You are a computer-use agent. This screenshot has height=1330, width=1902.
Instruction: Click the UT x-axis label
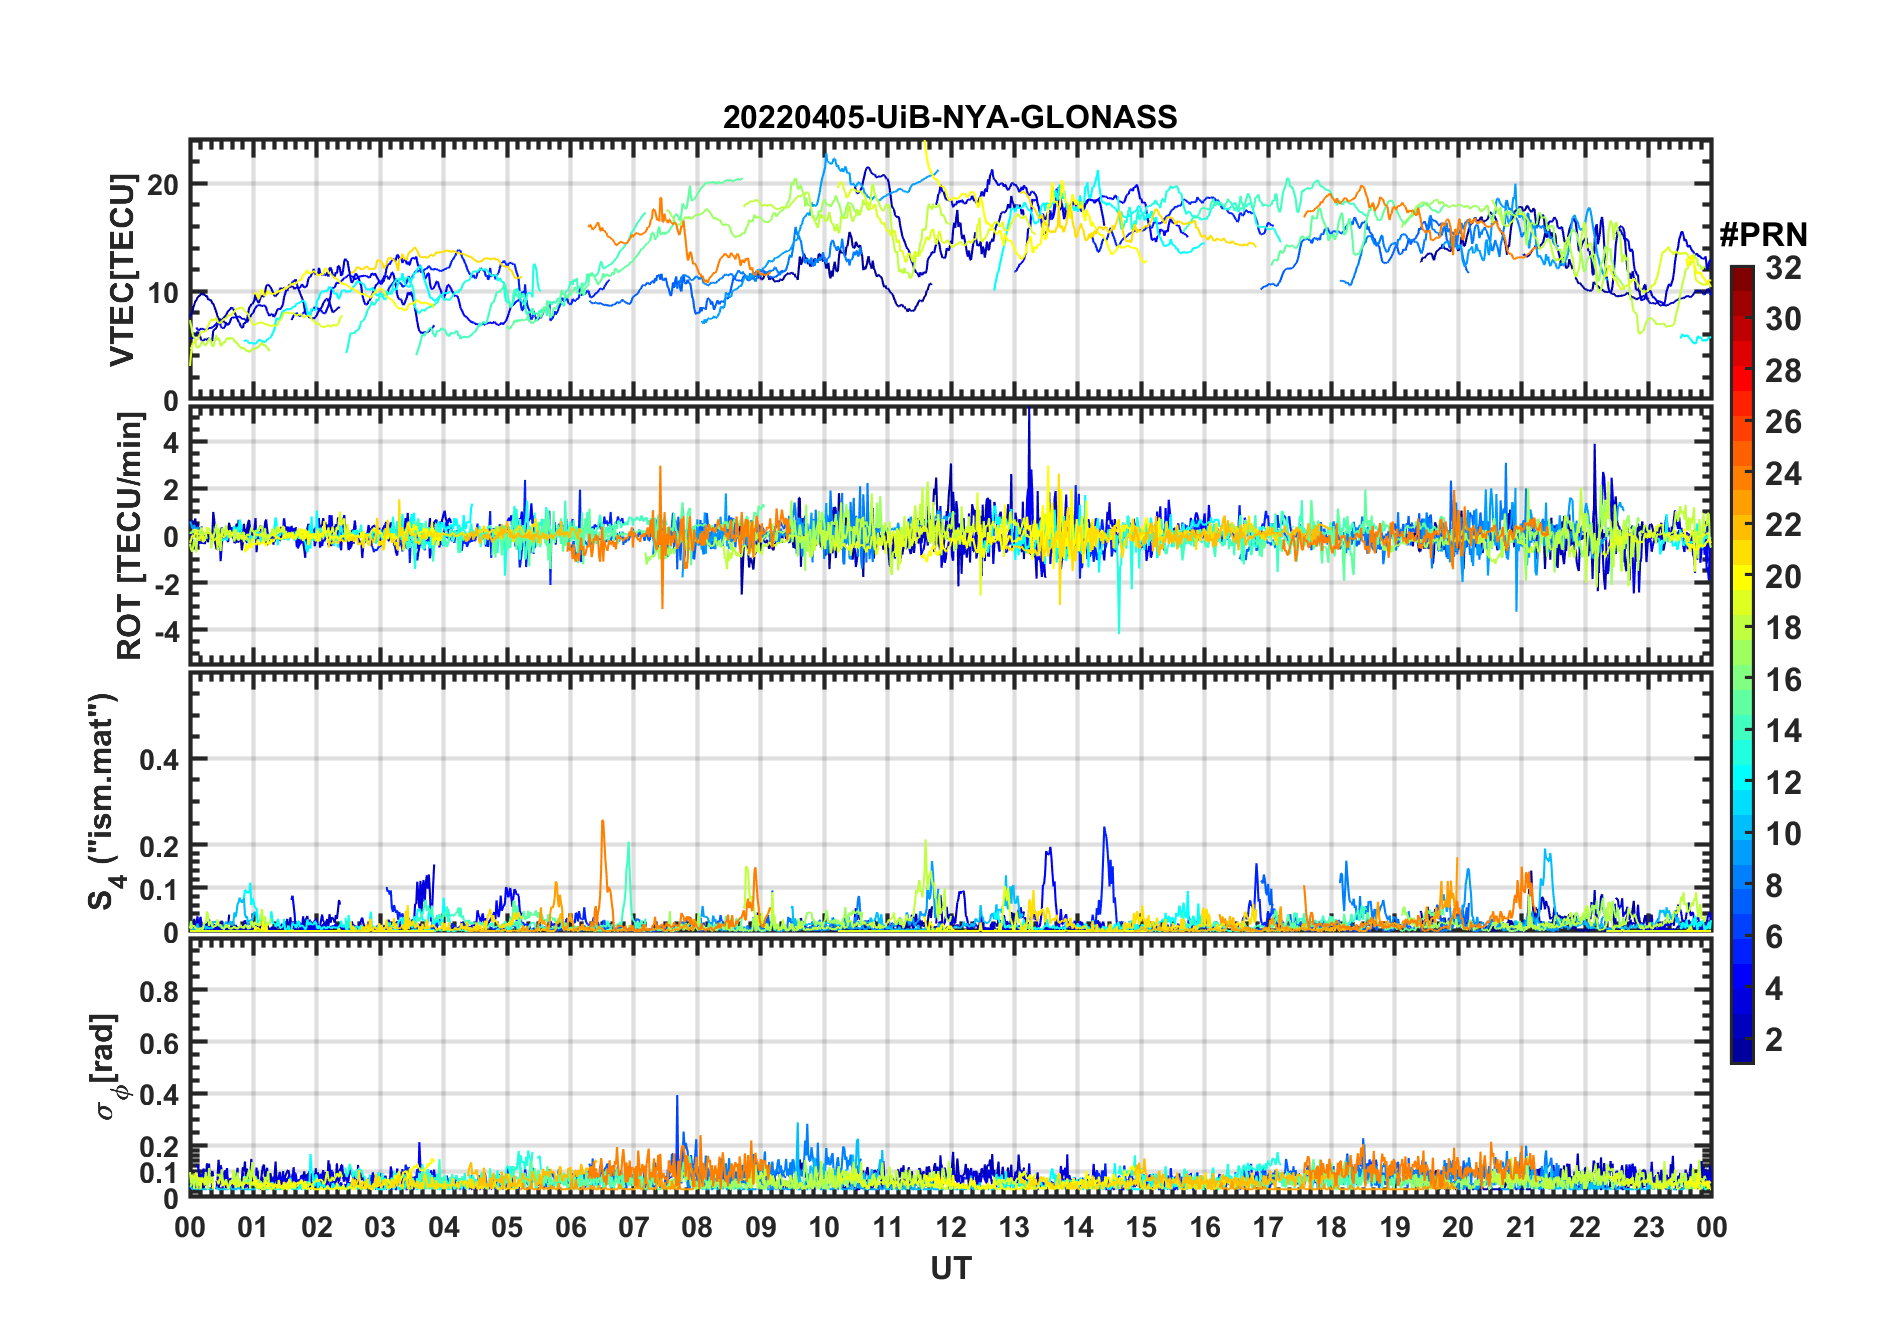pos(951,1268)
